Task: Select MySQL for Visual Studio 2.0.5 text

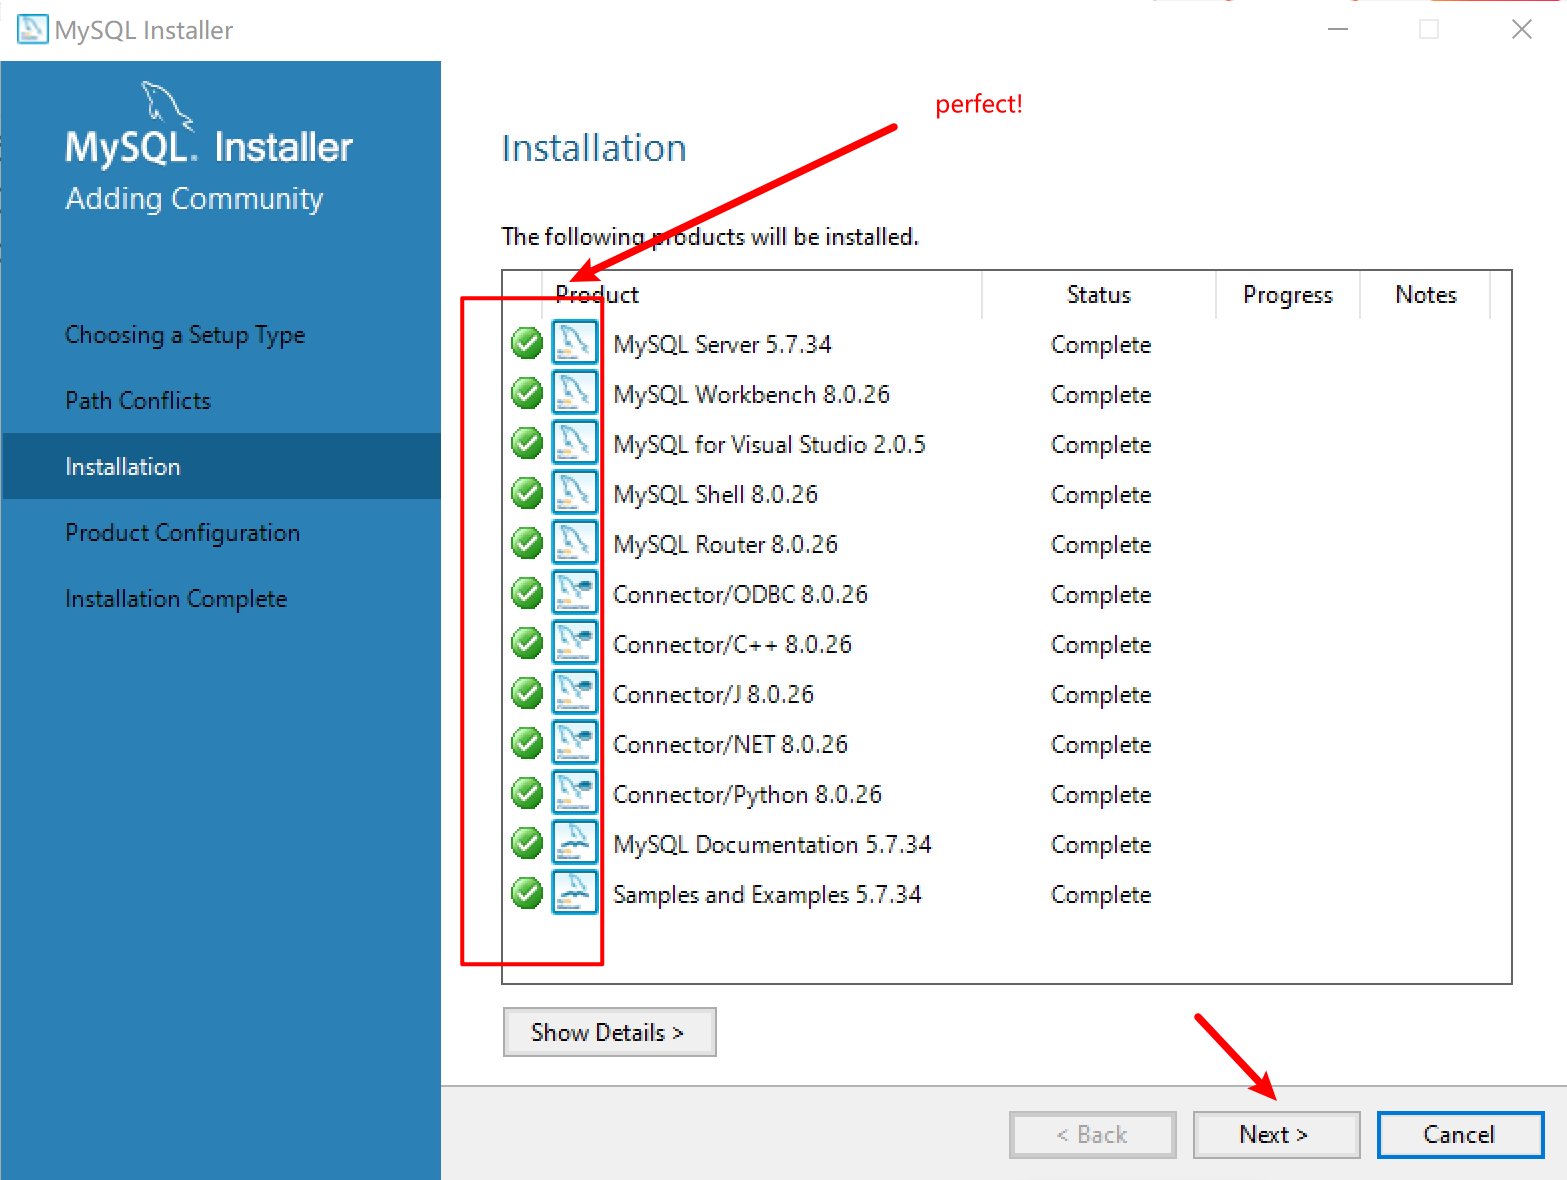Action: (769, 445)
